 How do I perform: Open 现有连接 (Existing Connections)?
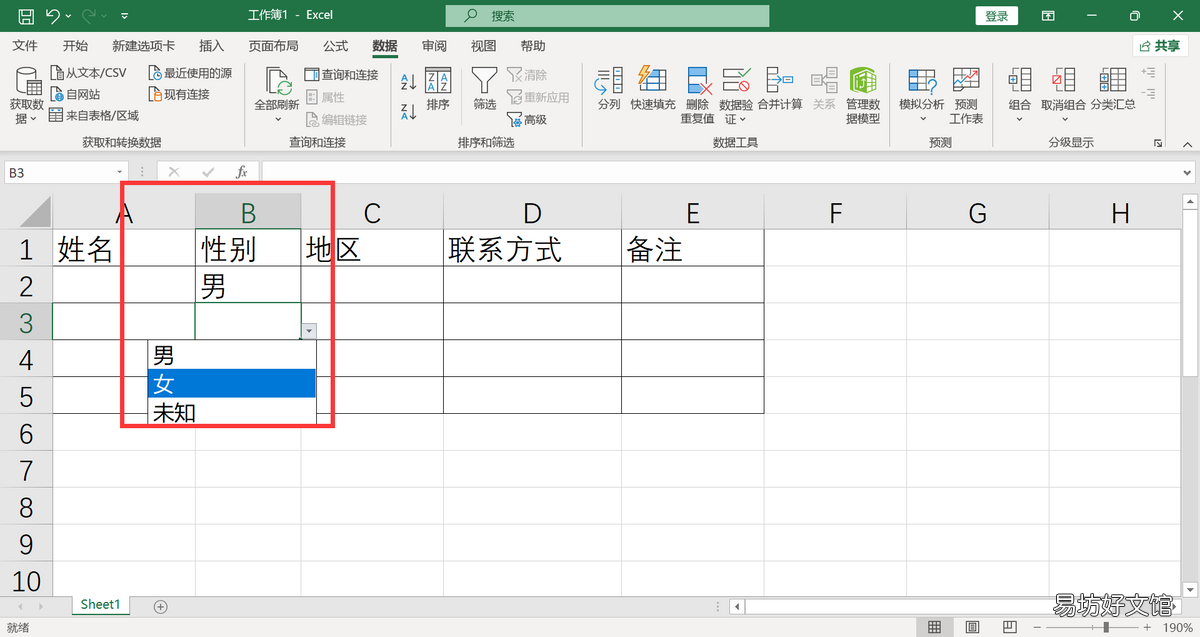(179, 94)
